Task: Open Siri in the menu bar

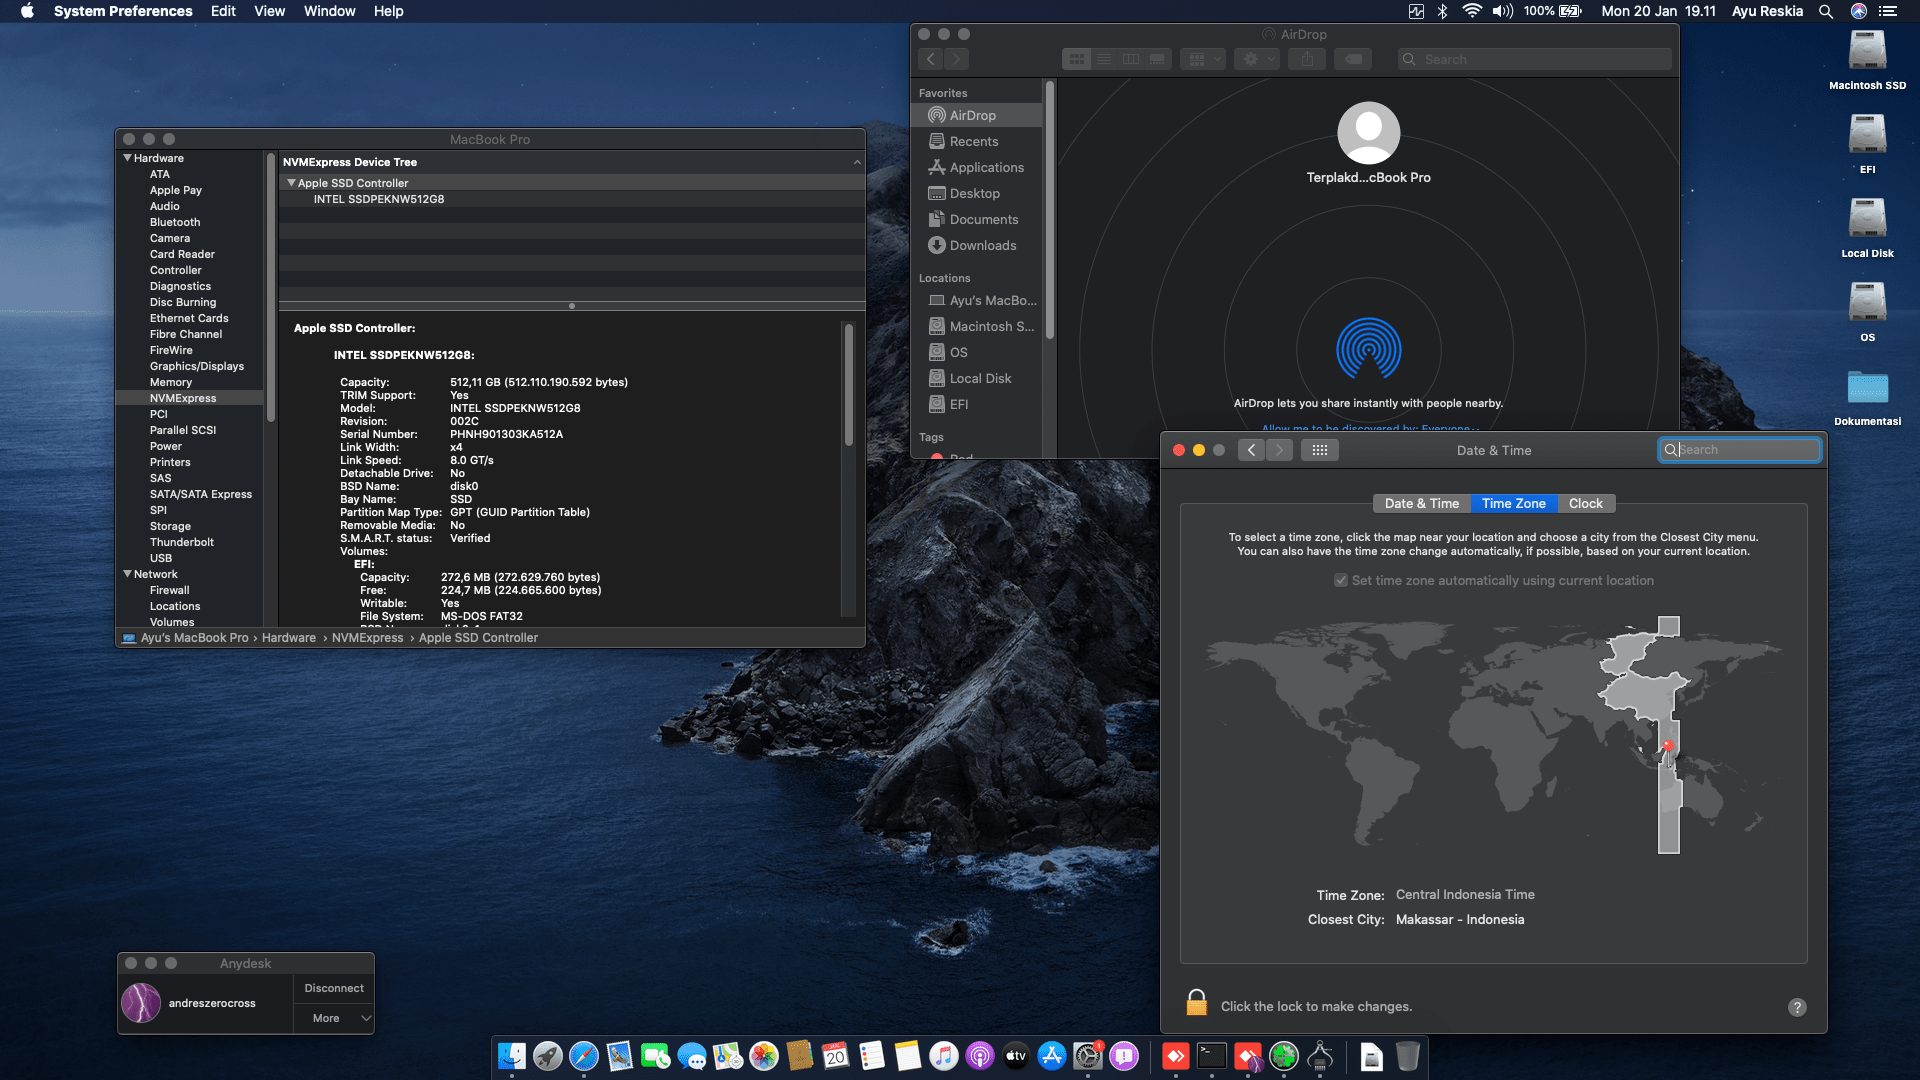Action: click(1859, 11)
